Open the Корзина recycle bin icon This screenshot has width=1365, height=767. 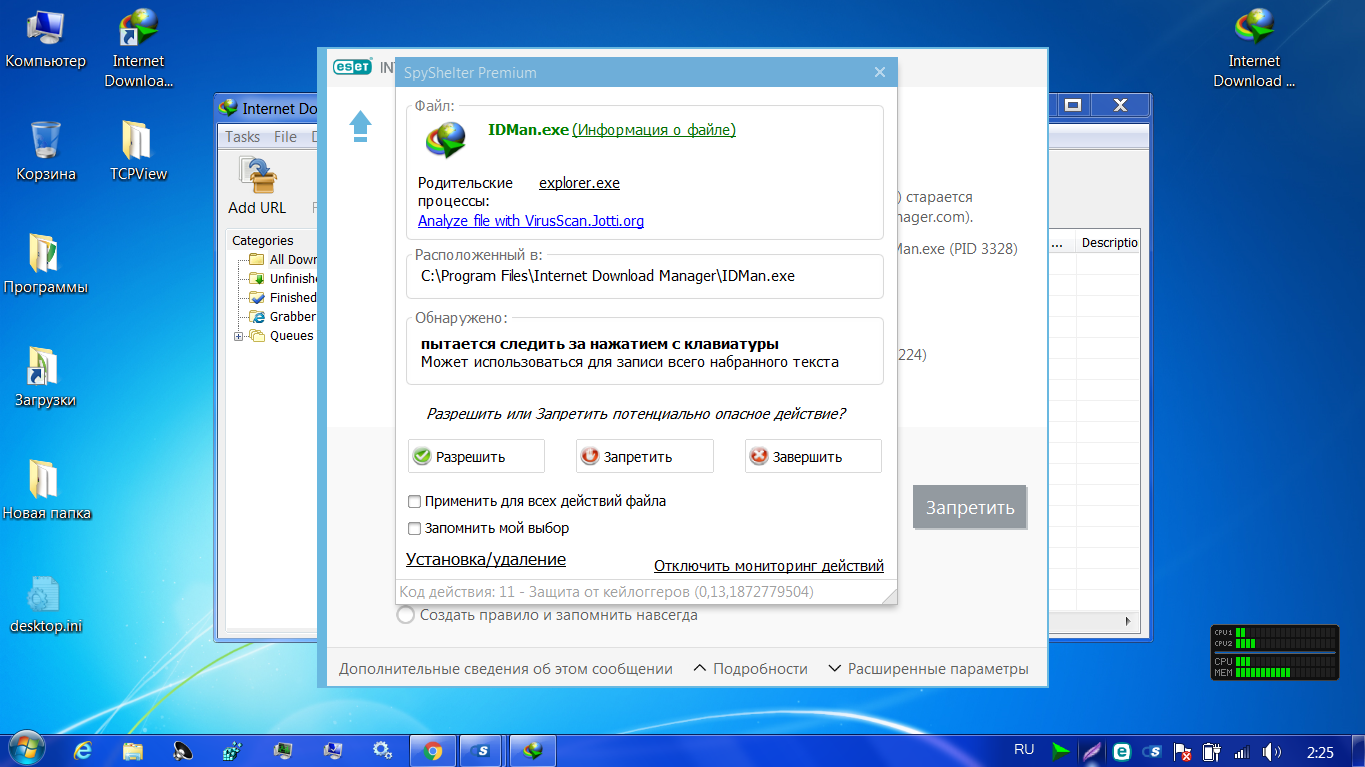46,151
